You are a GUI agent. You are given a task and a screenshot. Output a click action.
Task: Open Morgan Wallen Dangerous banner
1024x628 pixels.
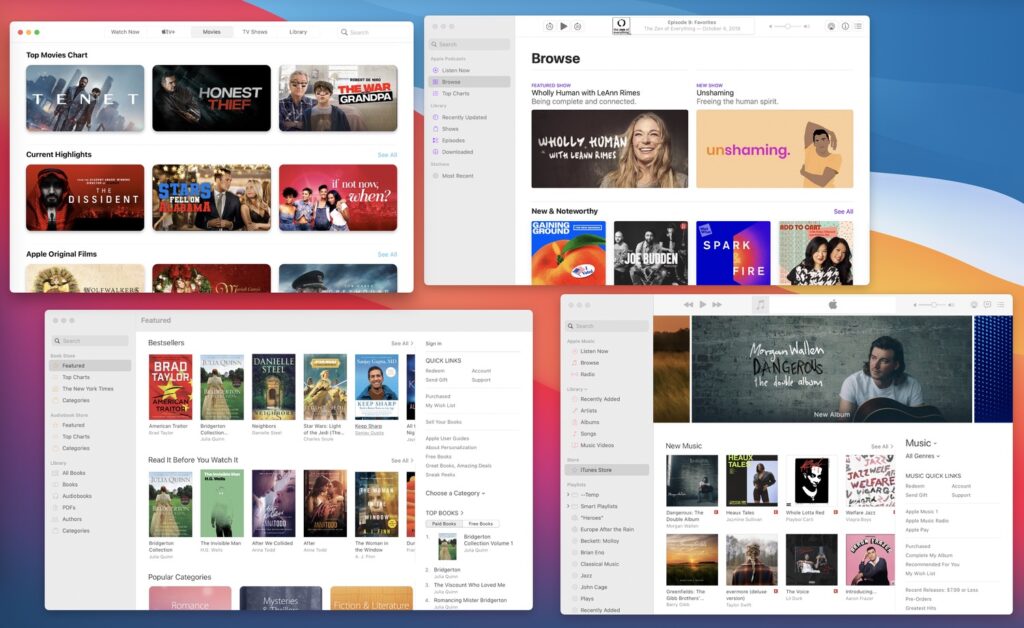pos(832,369)
